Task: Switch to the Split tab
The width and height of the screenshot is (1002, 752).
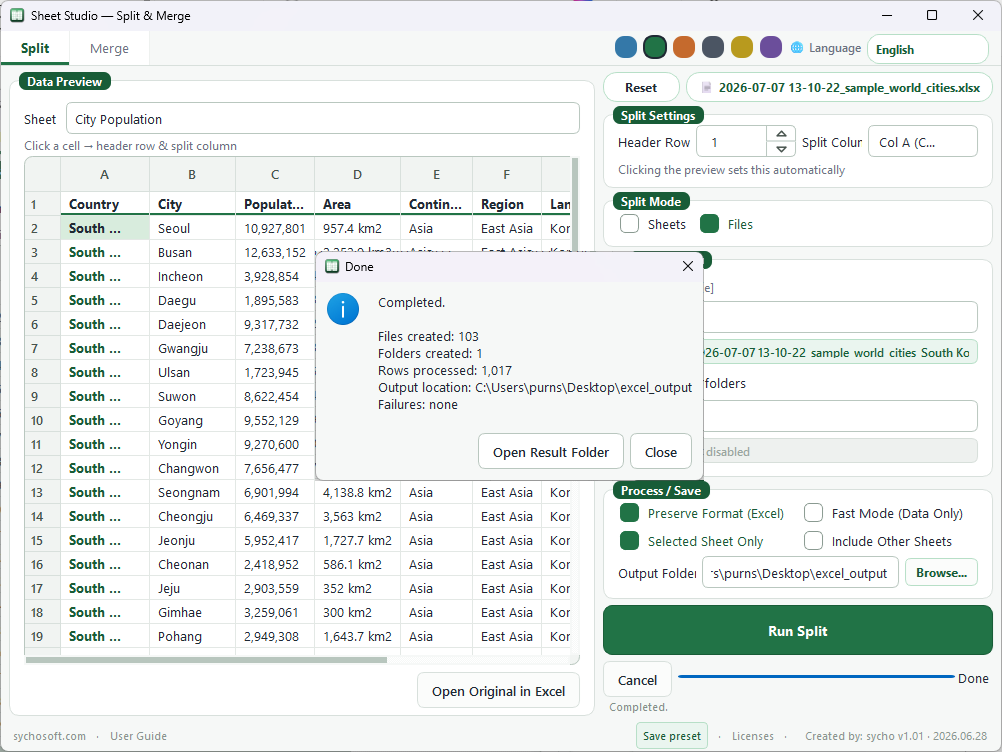Action: 35,49
